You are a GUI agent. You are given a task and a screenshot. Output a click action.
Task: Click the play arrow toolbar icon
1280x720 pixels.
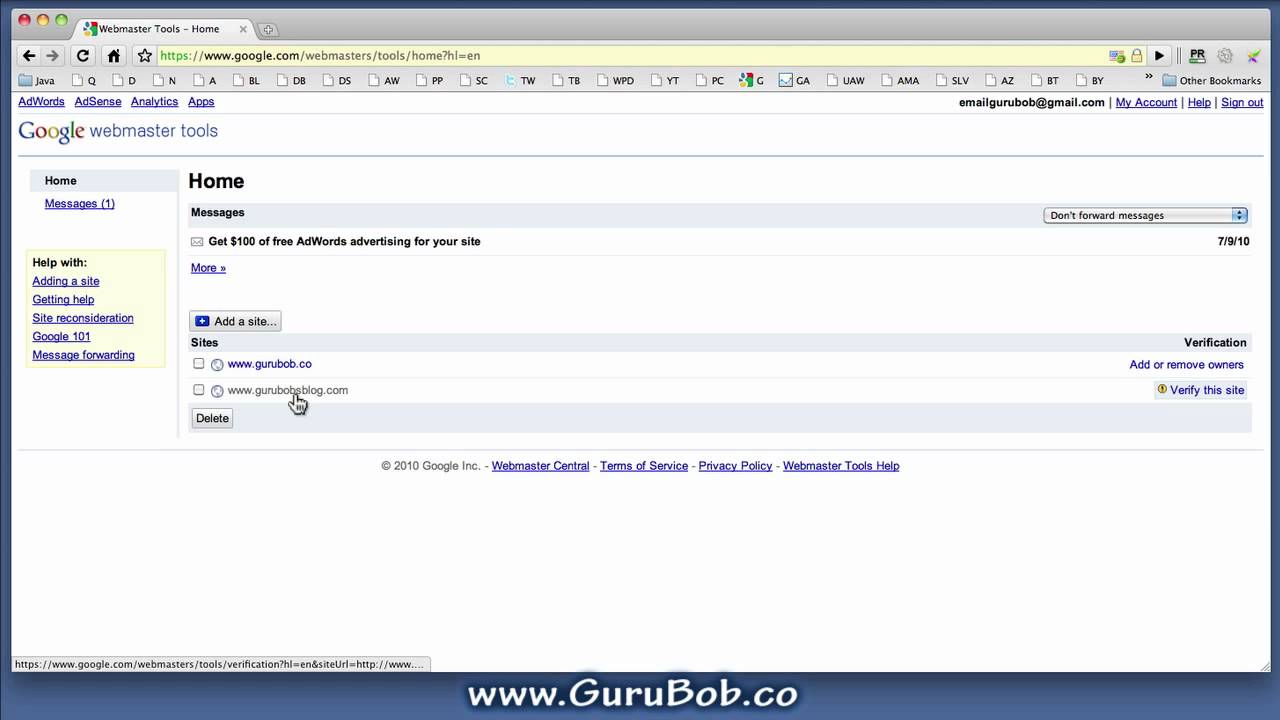coord(1160,56)
